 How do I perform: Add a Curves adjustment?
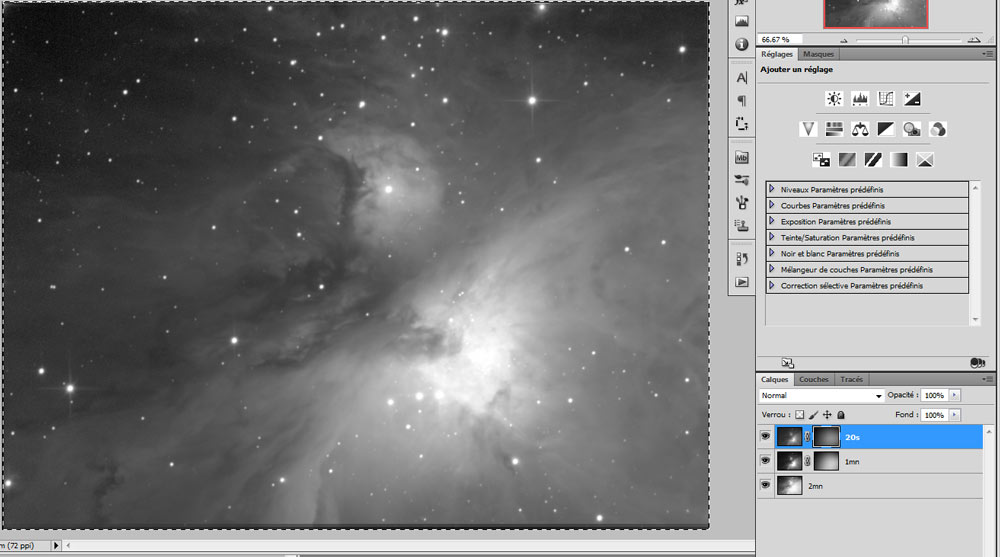pos(886,99)
